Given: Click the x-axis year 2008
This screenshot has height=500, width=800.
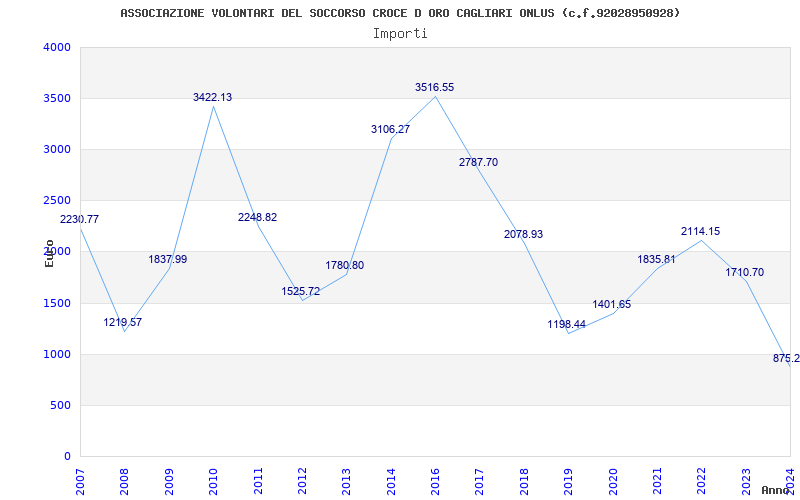Looking at the screenshot, I should pos(124,481).
